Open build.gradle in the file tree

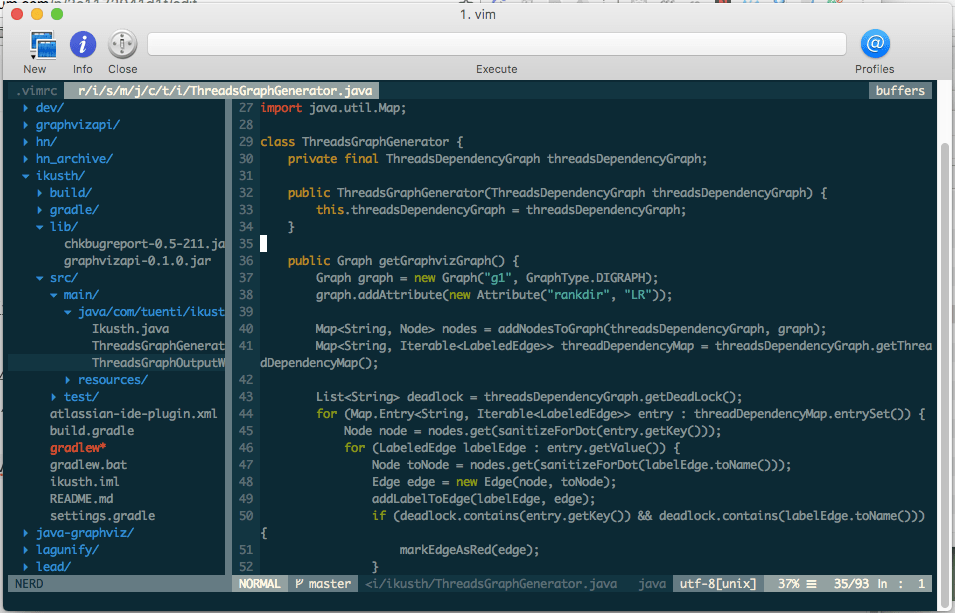91,431
